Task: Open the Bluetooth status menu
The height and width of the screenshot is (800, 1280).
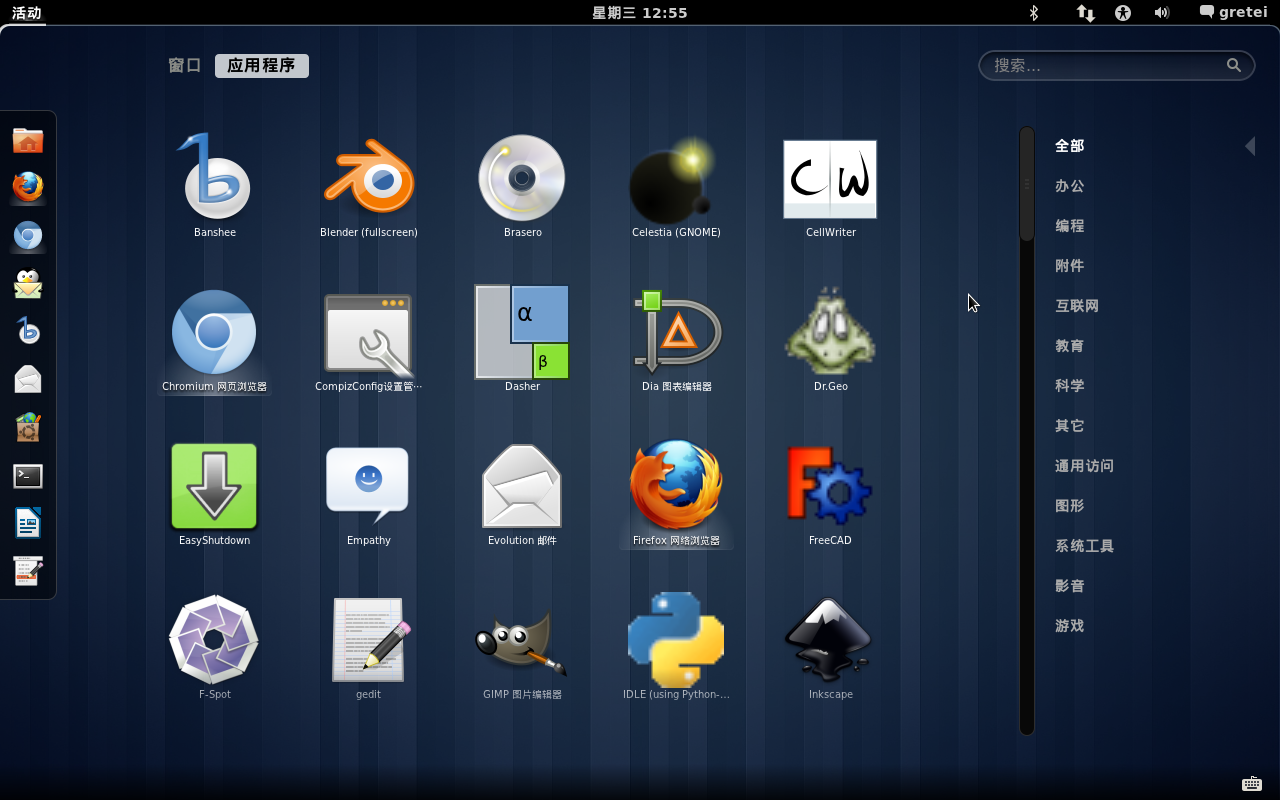Action: point(1035,13)
